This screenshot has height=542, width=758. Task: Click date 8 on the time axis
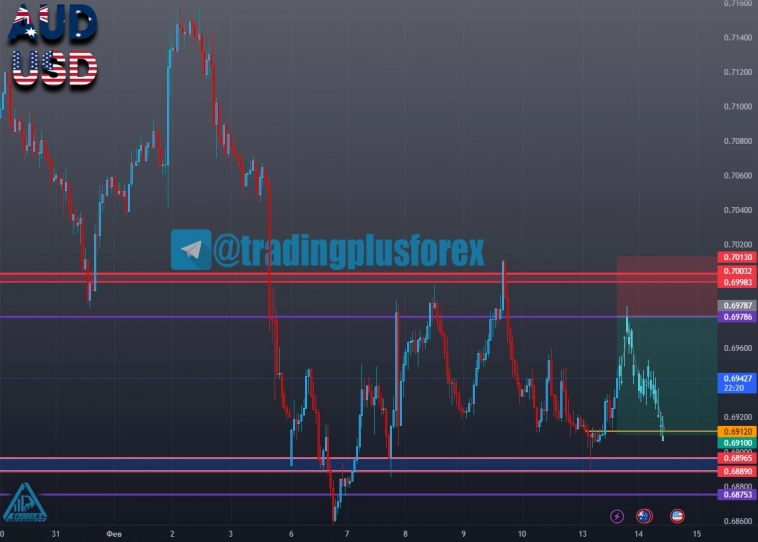point(405,534)
